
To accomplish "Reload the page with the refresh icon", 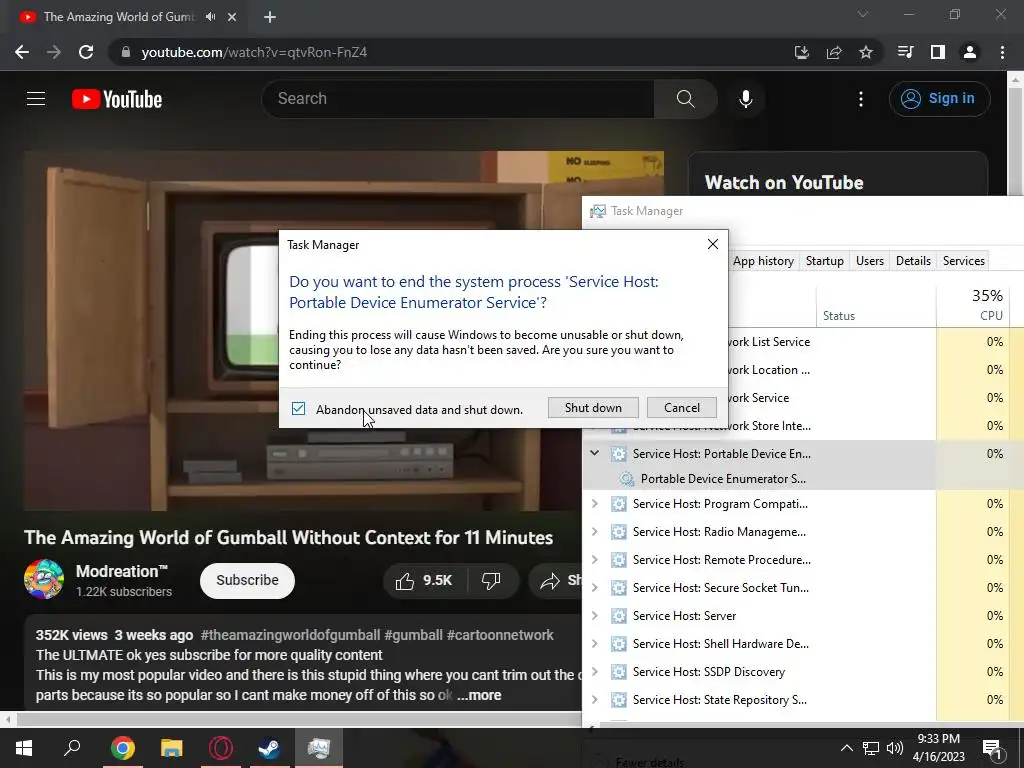I will [x=86, y=52].
